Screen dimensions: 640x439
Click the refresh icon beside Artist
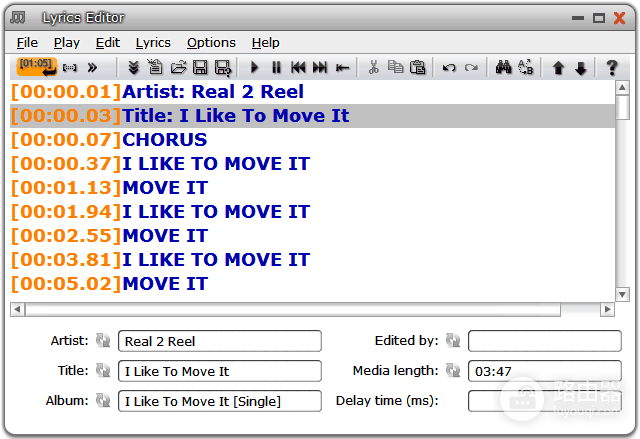pos(103,340)
